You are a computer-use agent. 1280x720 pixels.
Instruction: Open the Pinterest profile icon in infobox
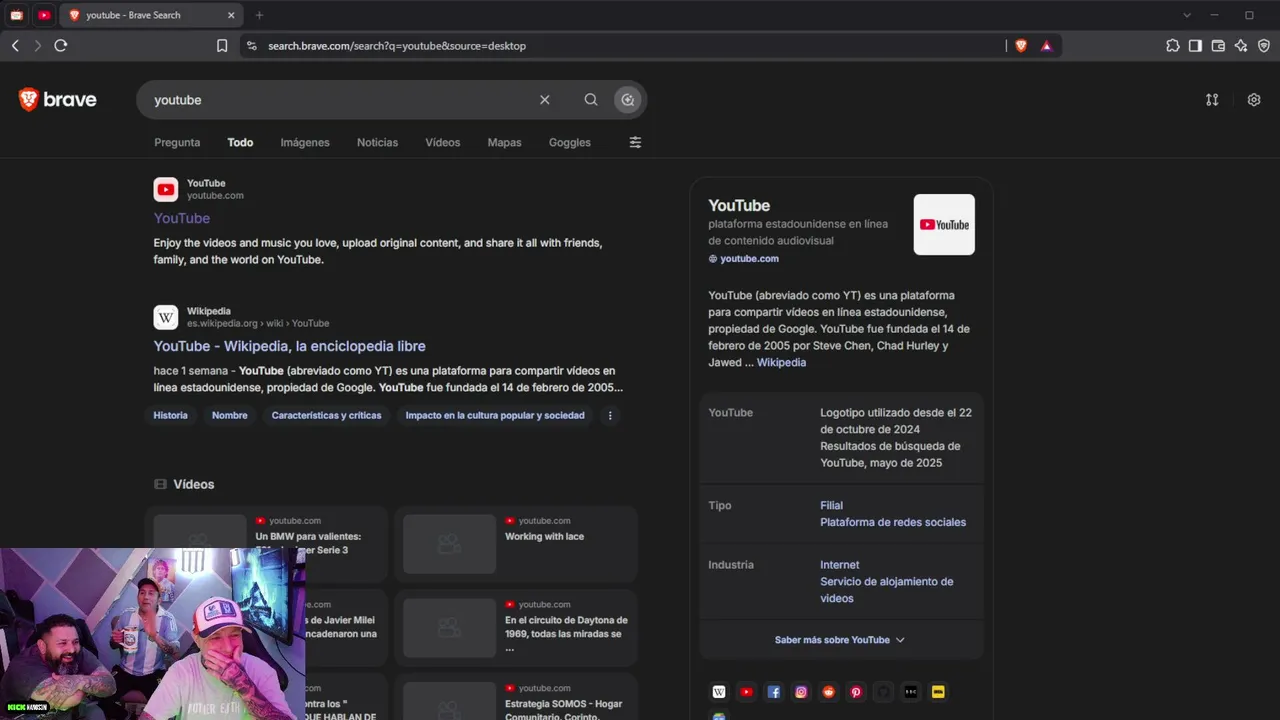tap(856, 692)
